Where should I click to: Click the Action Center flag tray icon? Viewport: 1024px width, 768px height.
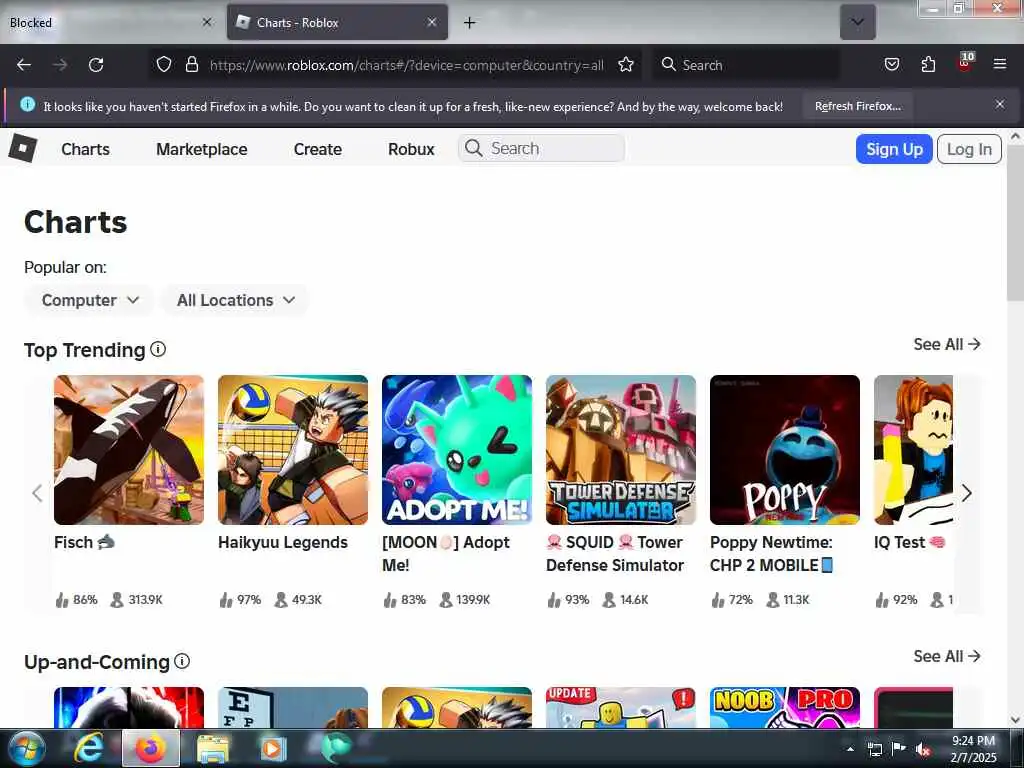899,749
